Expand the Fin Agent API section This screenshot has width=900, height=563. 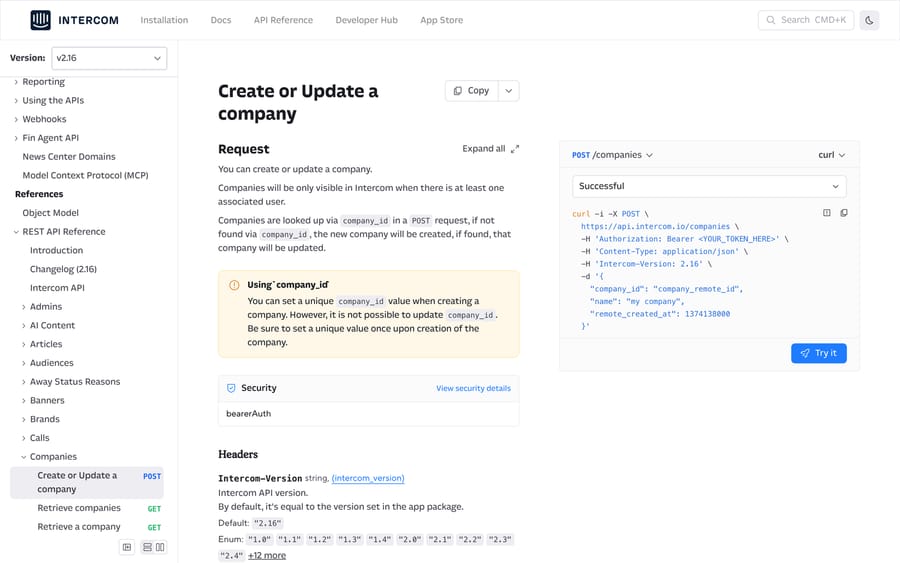pos(16,138)
